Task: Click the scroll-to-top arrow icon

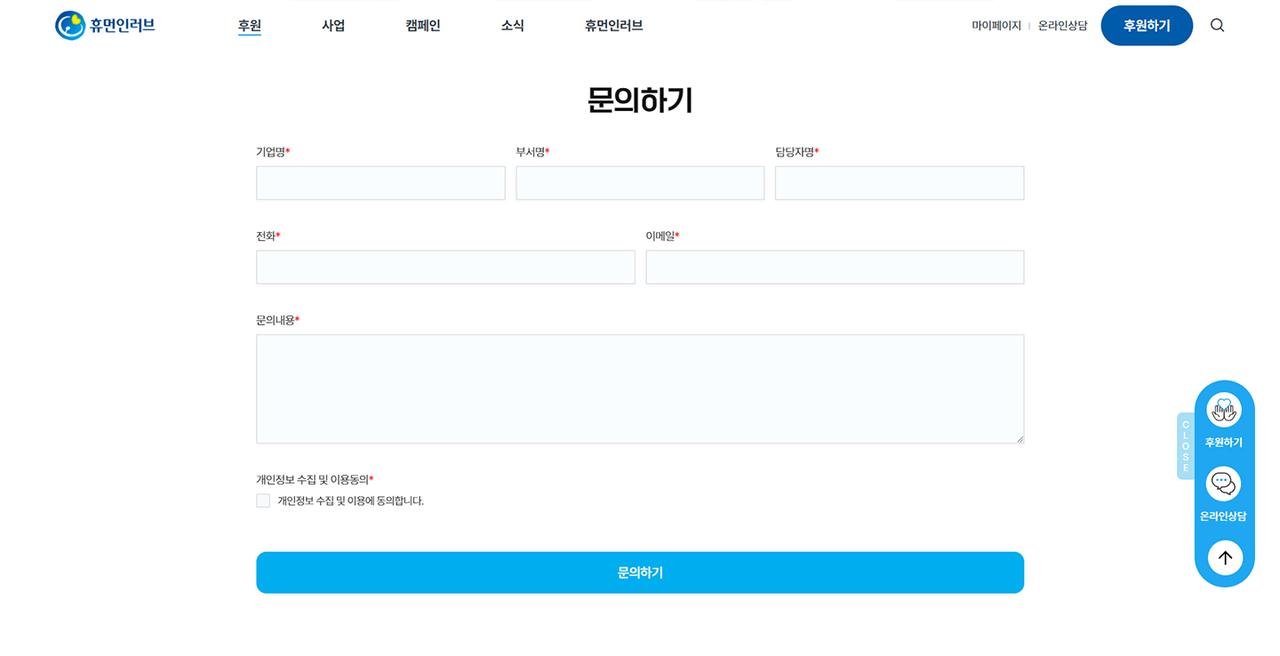Action: pos(1225,558)
